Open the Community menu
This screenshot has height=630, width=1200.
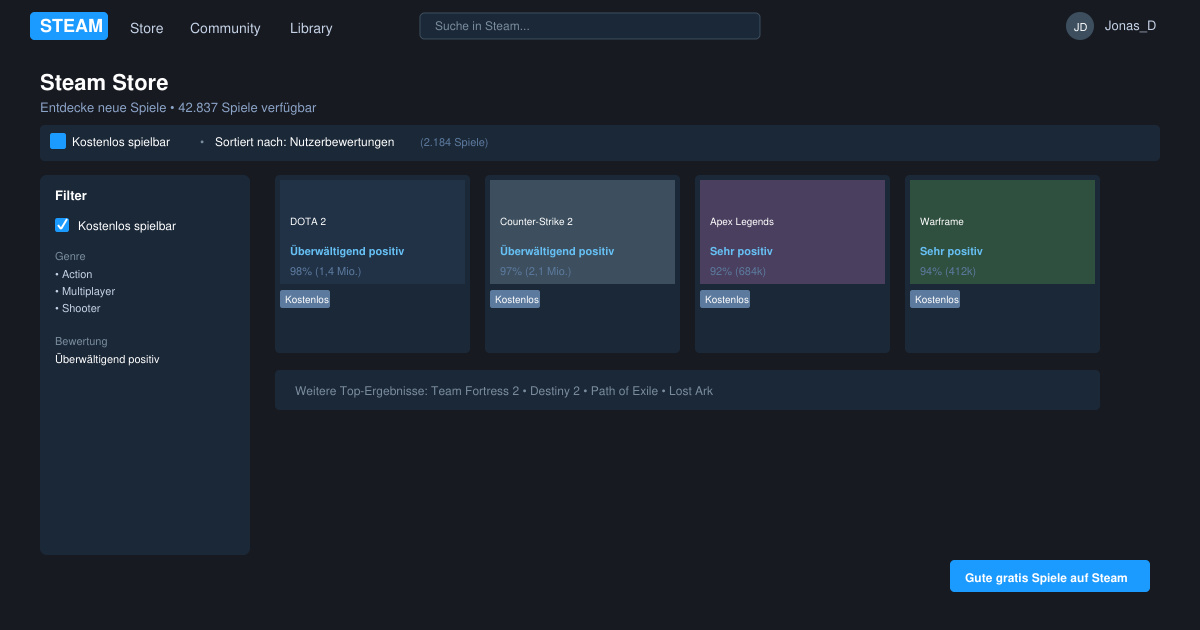(225, 28)
